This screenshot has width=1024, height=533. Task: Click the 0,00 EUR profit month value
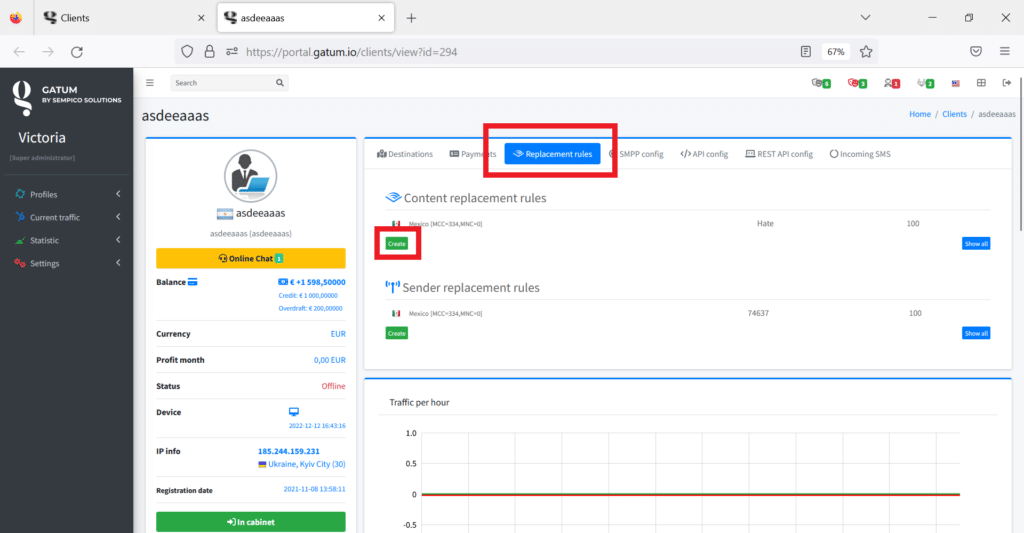[330, 360]
